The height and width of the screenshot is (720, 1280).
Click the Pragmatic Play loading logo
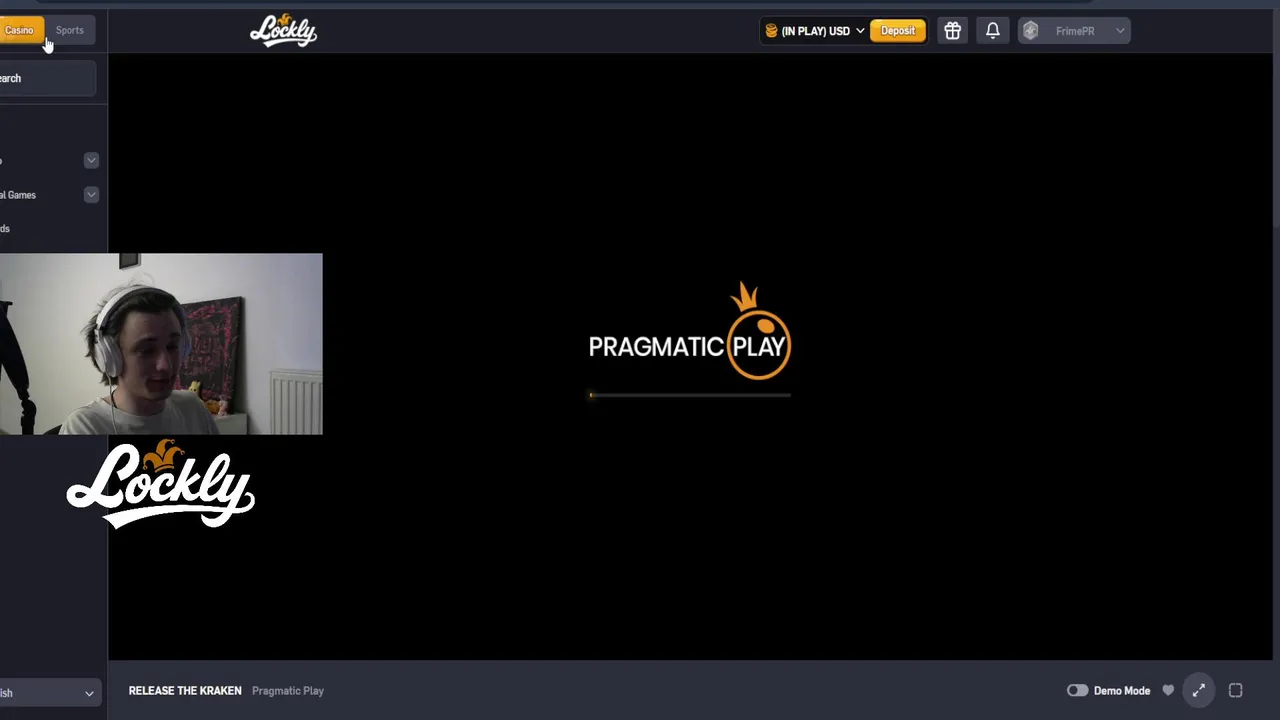690,332
